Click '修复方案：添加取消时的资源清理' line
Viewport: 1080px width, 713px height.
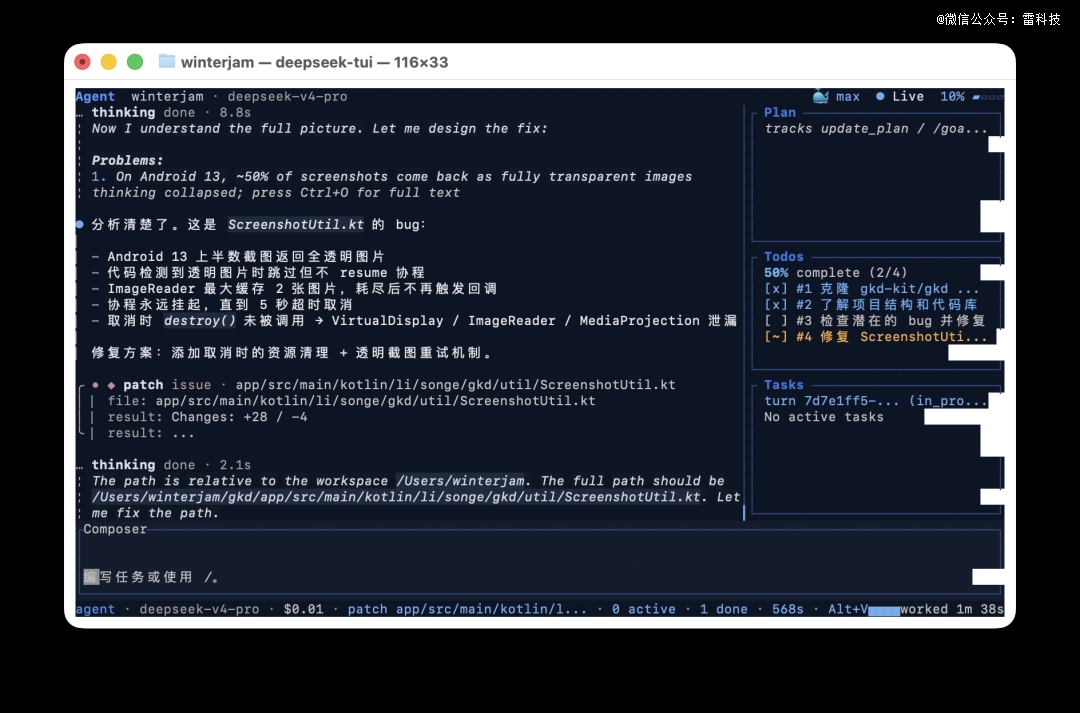coord(293,353)
